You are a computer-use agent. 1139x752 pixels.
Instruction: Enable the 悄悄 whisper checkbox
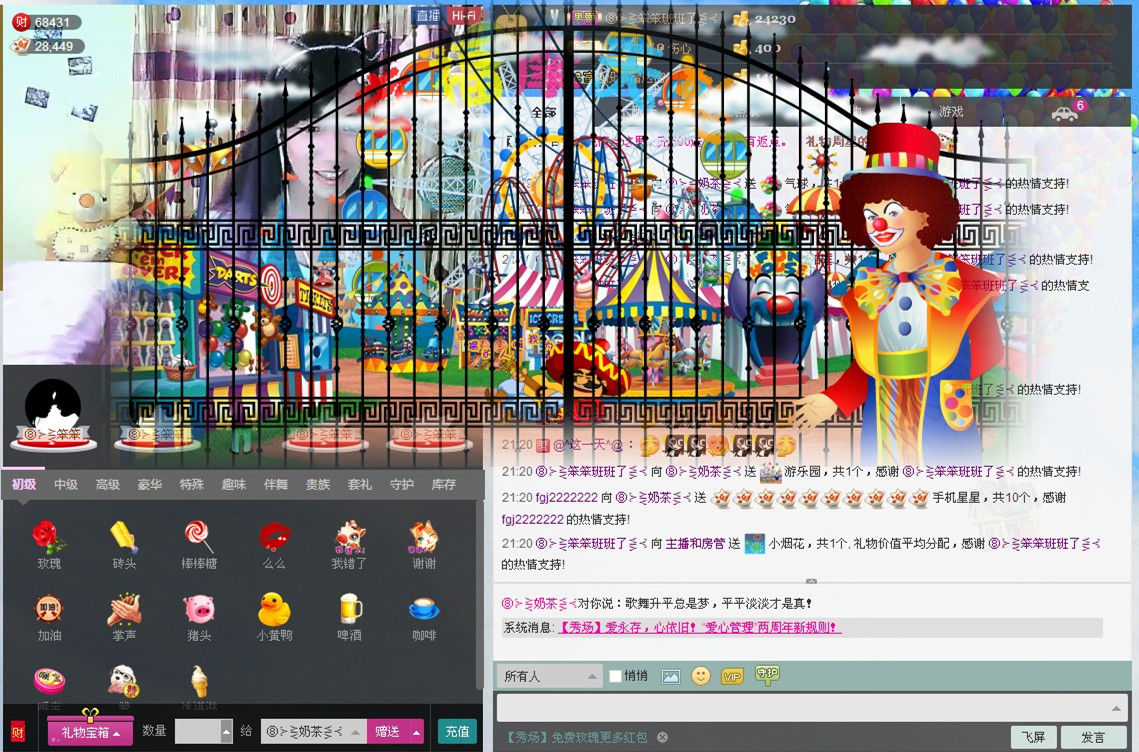pos(616,676)
